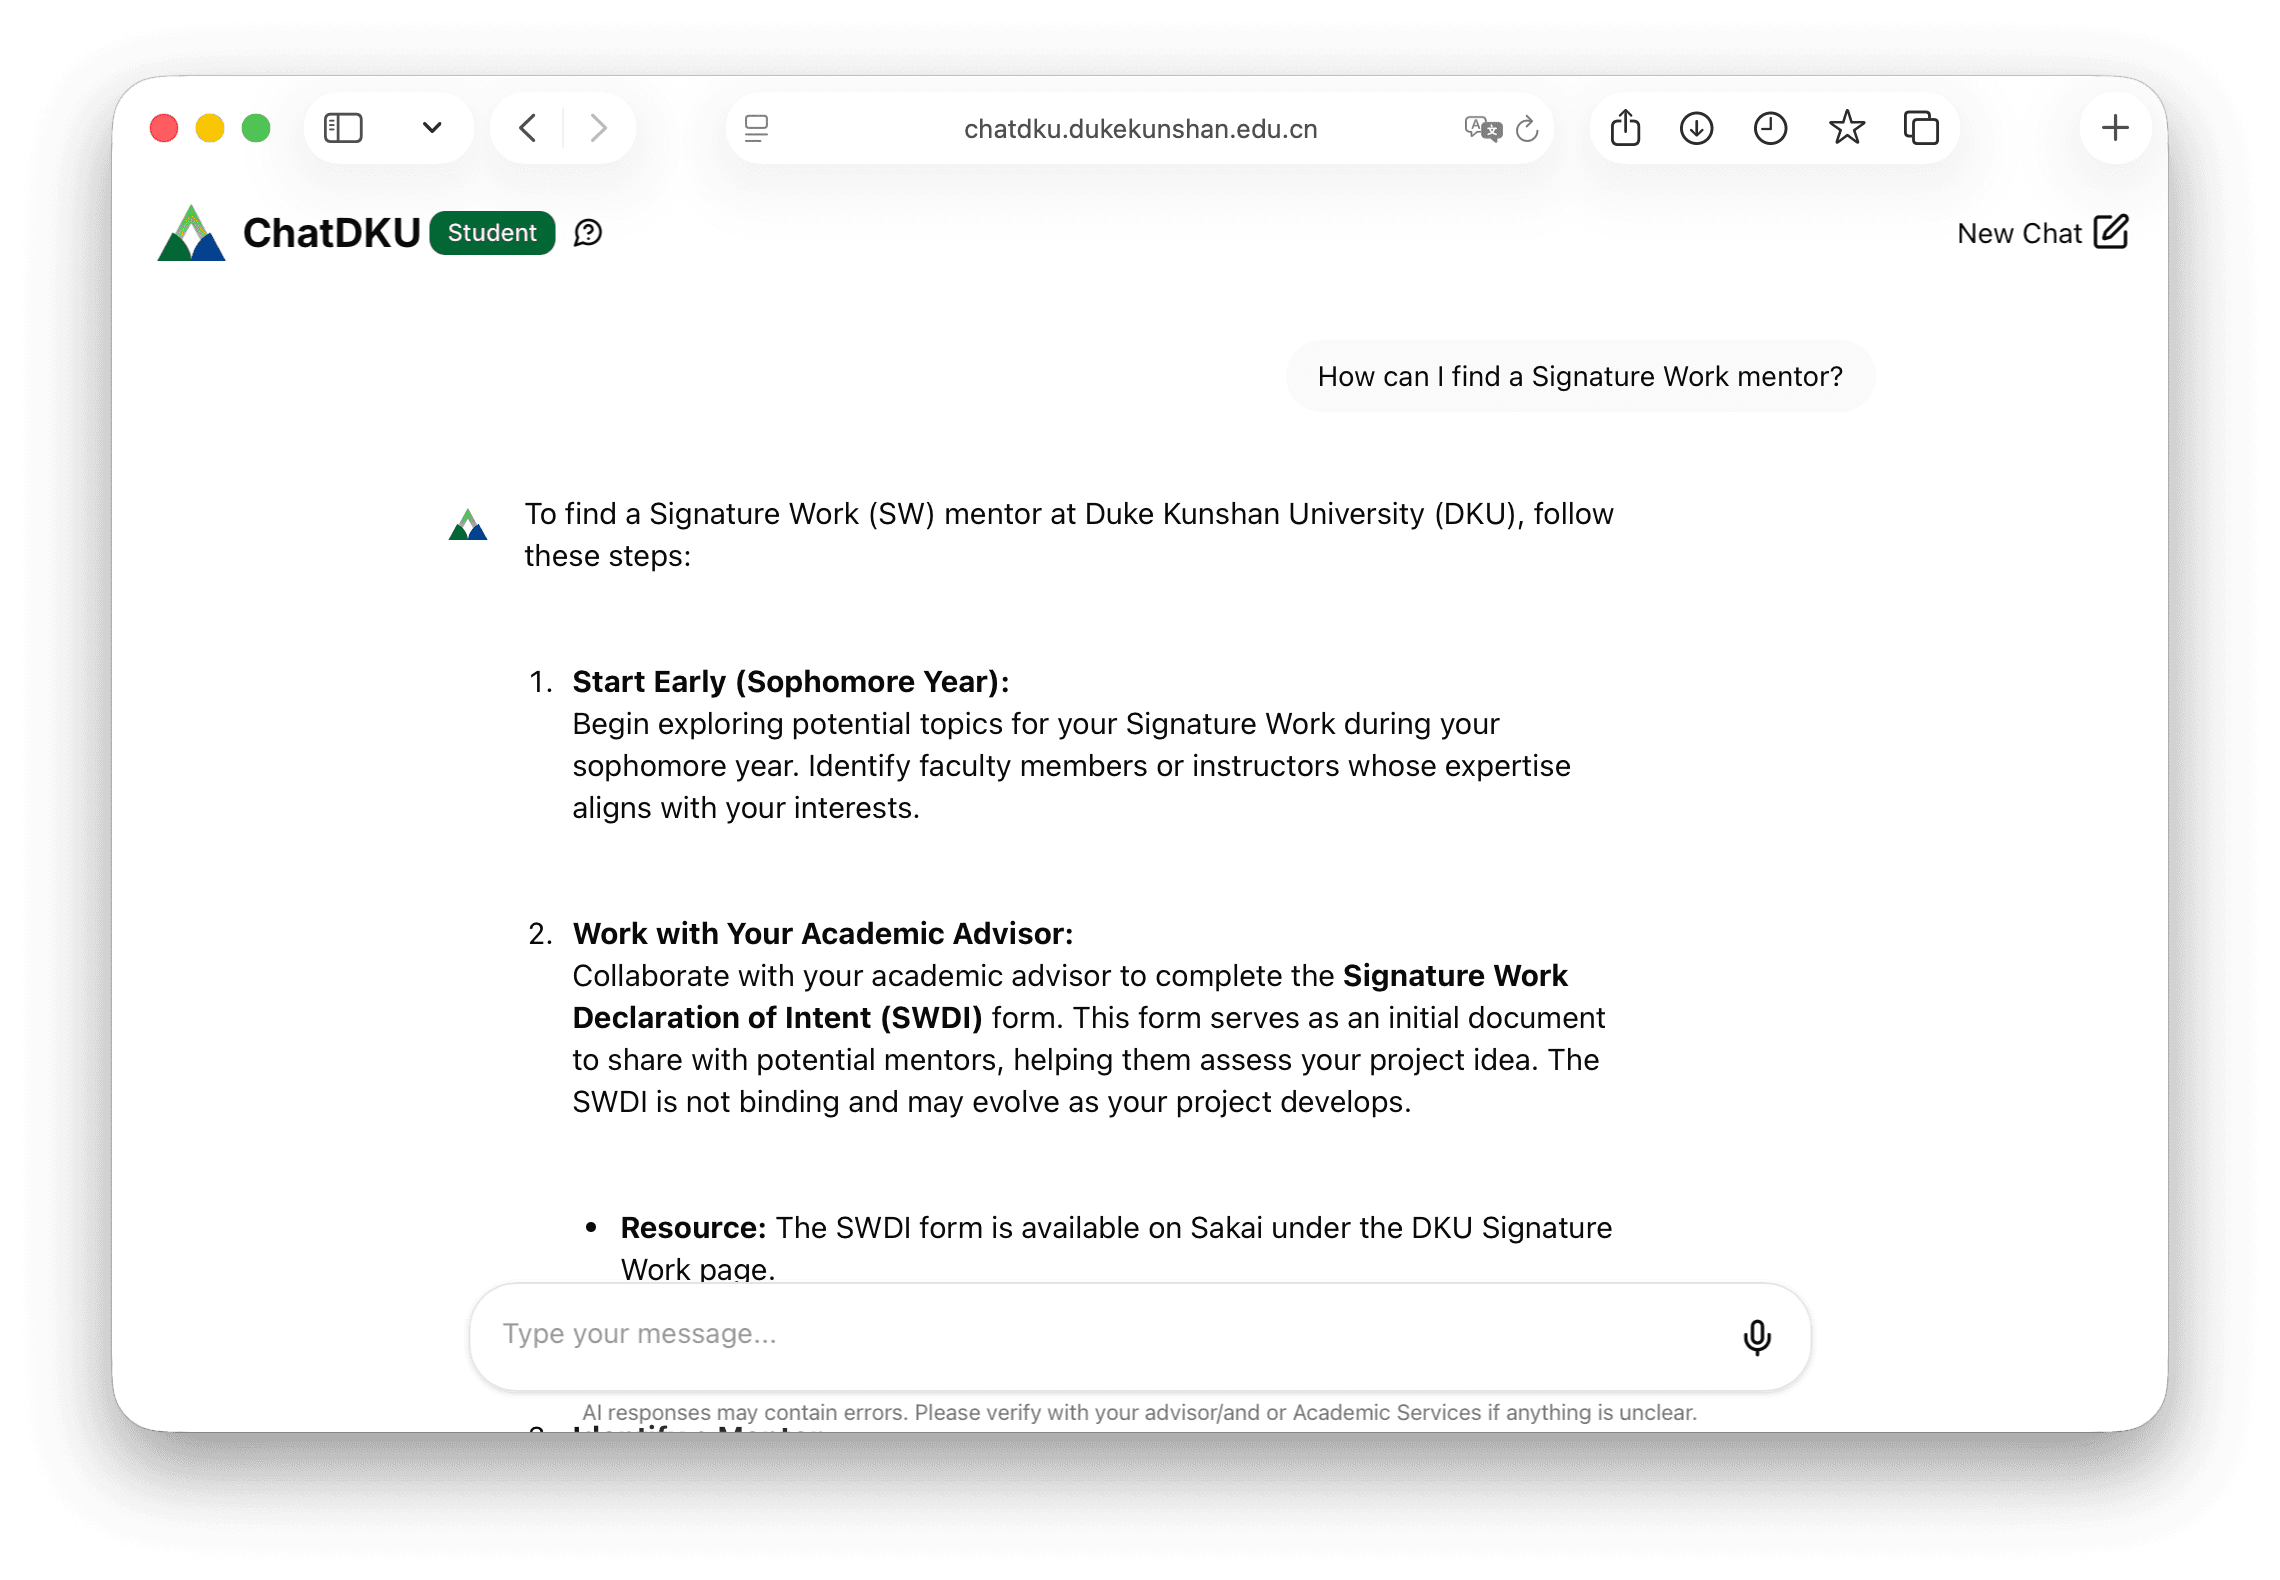Image resolution: width=2280 pixels, height=1580 pixels.
Task: Click the ChatDKU mountain logo
Action: pyautogui.click(x=191, y=234)
